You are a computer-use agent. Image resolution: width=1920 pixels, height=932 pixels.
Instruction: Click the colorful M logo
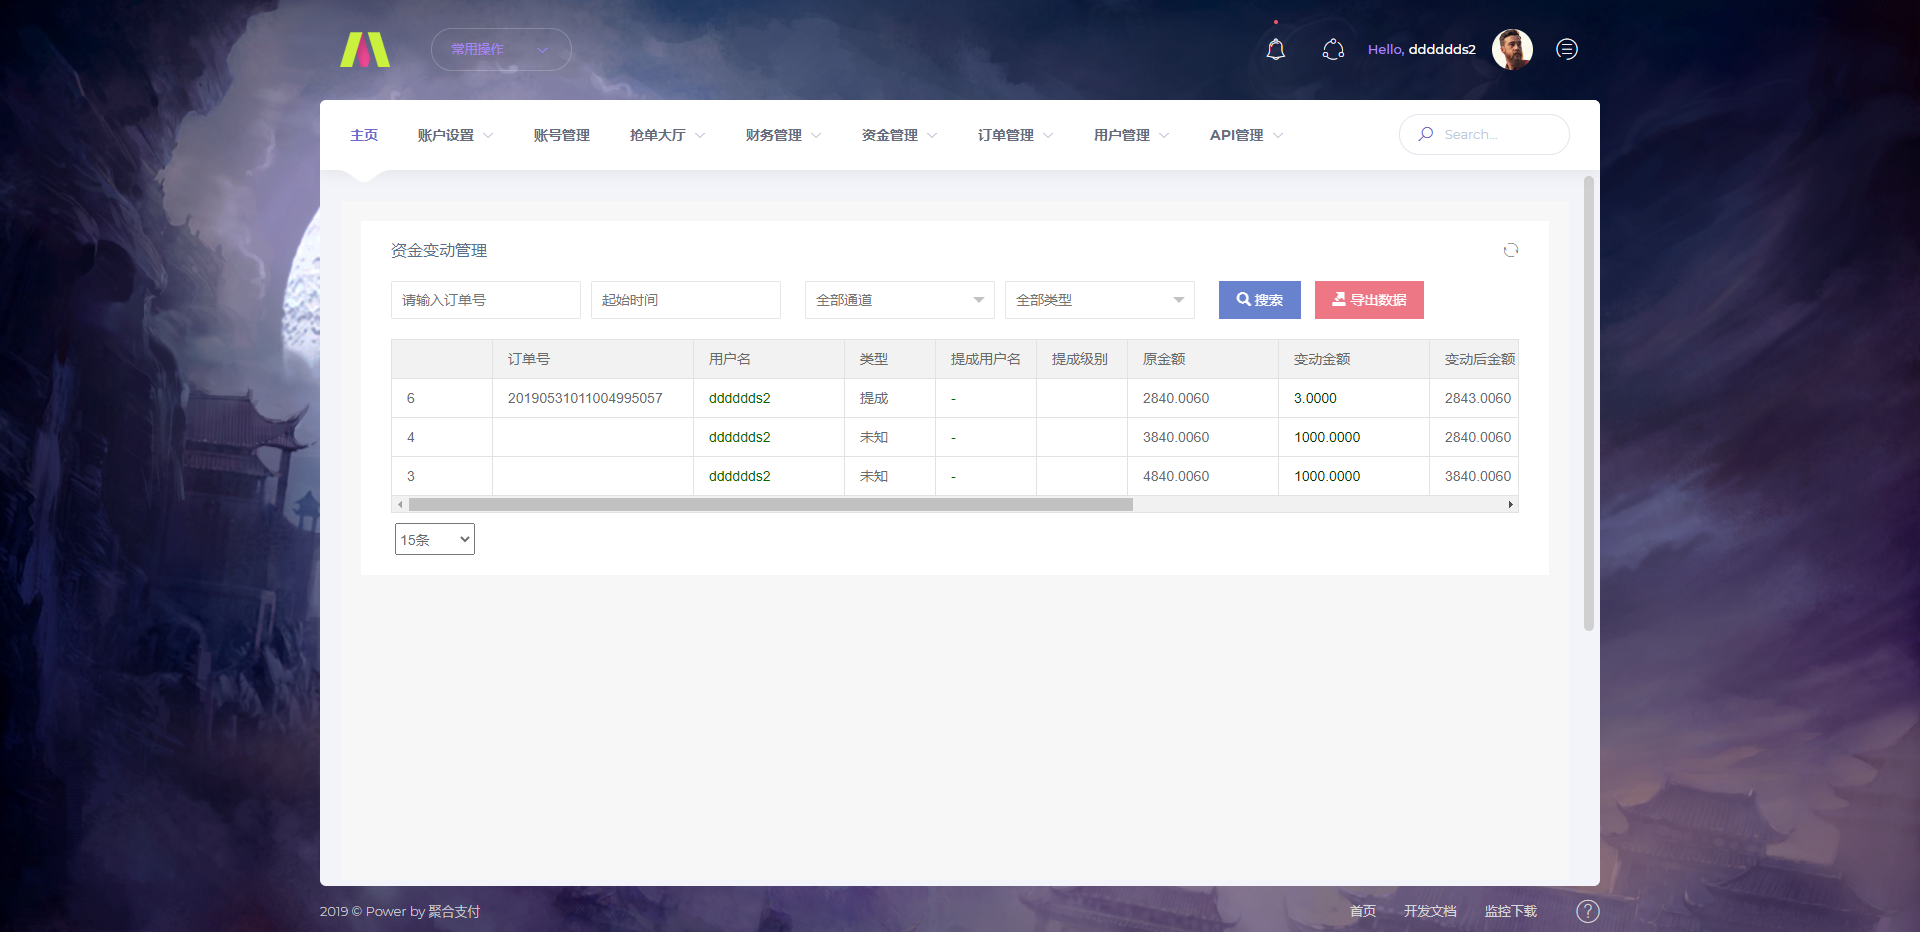[x=365, y=49]
